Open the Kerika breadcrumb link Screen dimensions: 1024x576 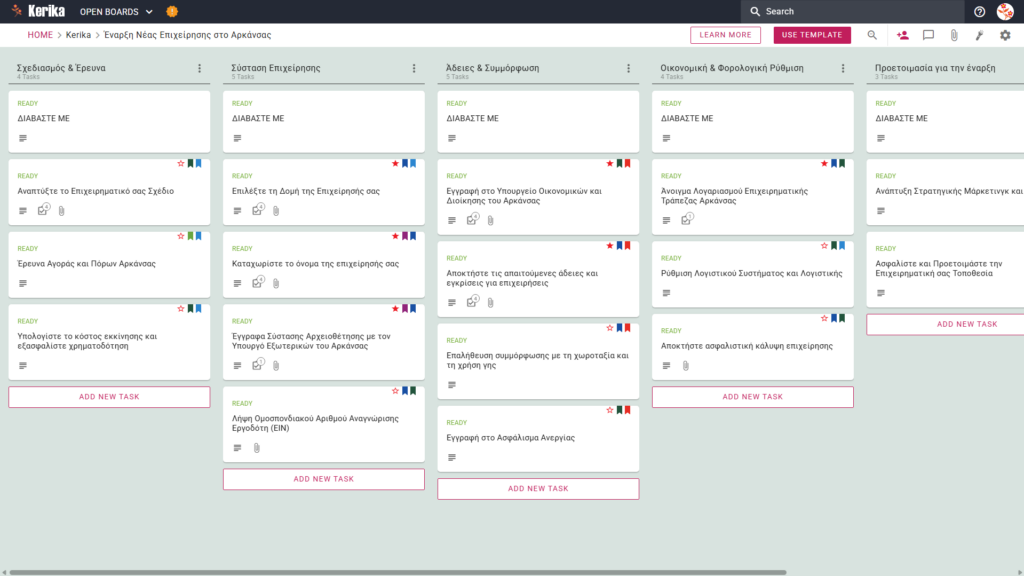pos(78,35)
